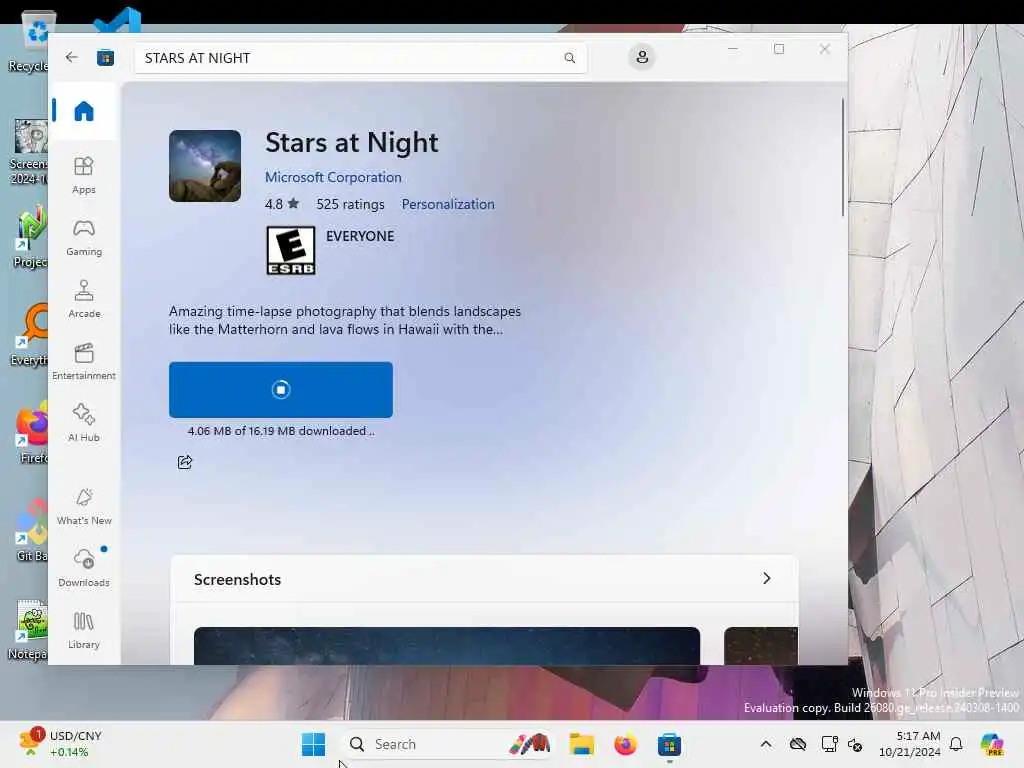The image size is (1024, 768).
Task: Open the Microsoft Corporation publisher link
Action: pos(333,177)
